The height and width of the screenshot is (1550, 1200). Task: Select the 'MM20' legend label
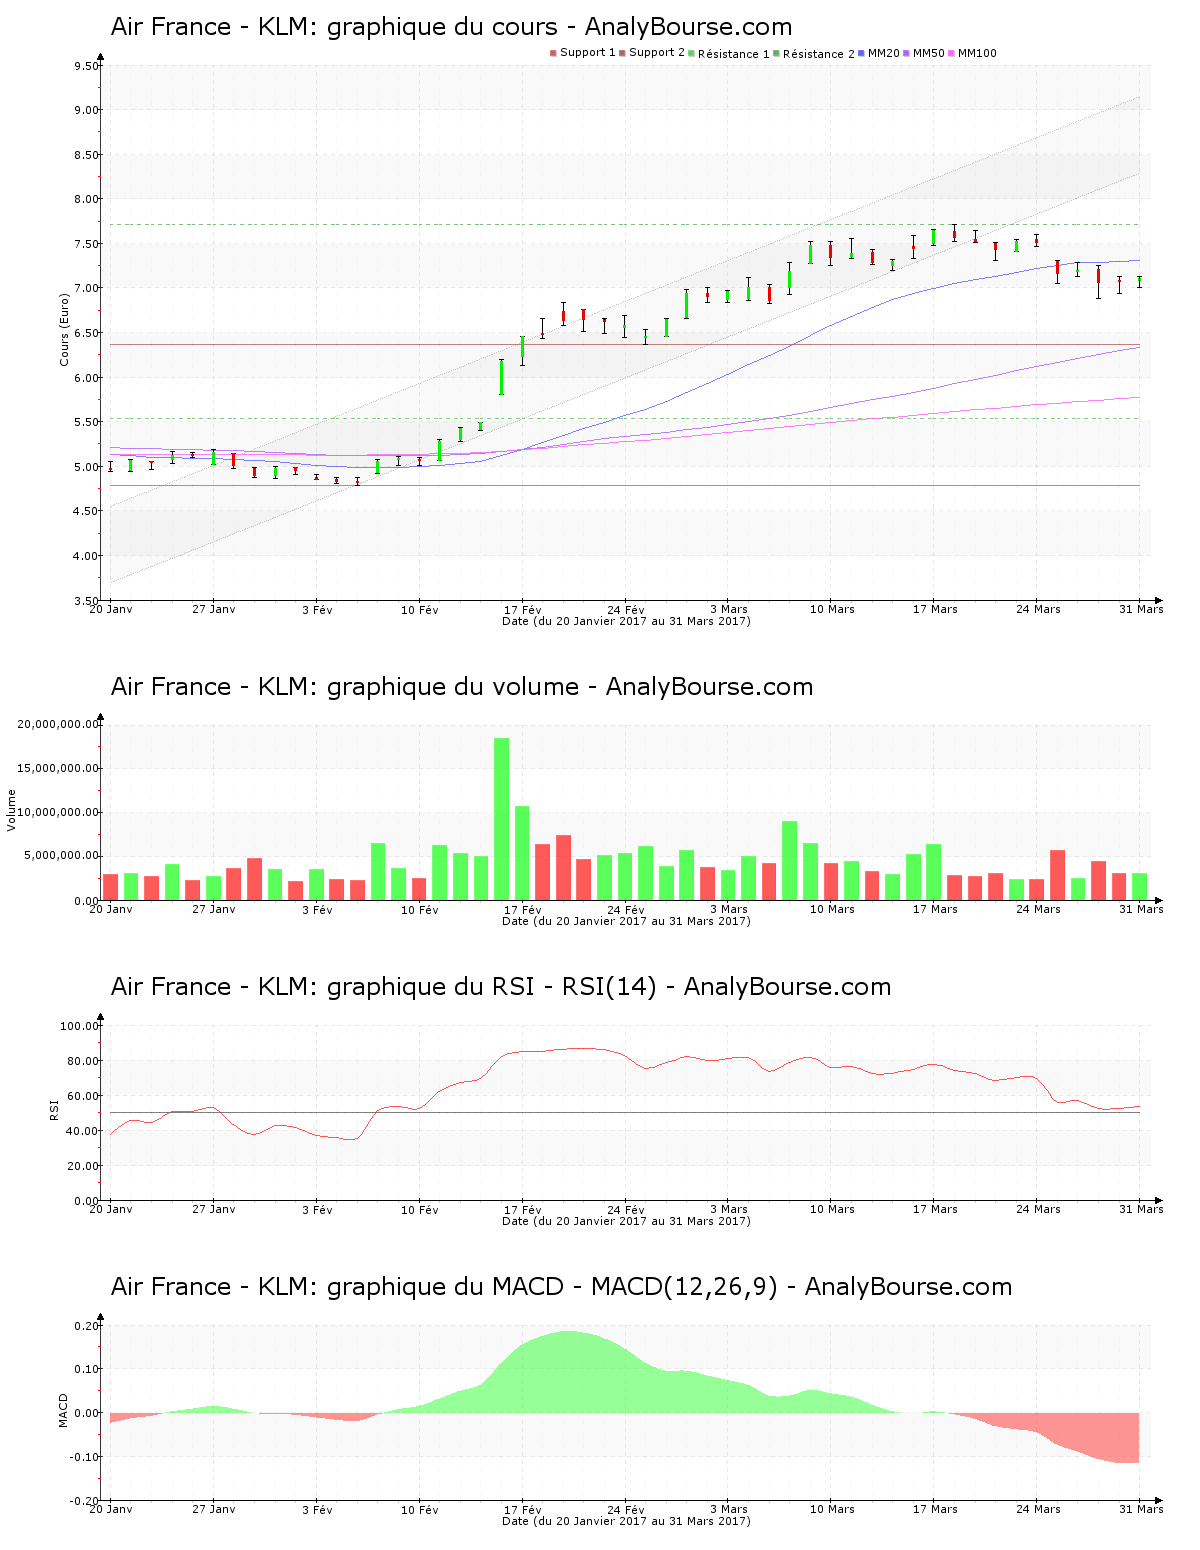tap(884, 53)
